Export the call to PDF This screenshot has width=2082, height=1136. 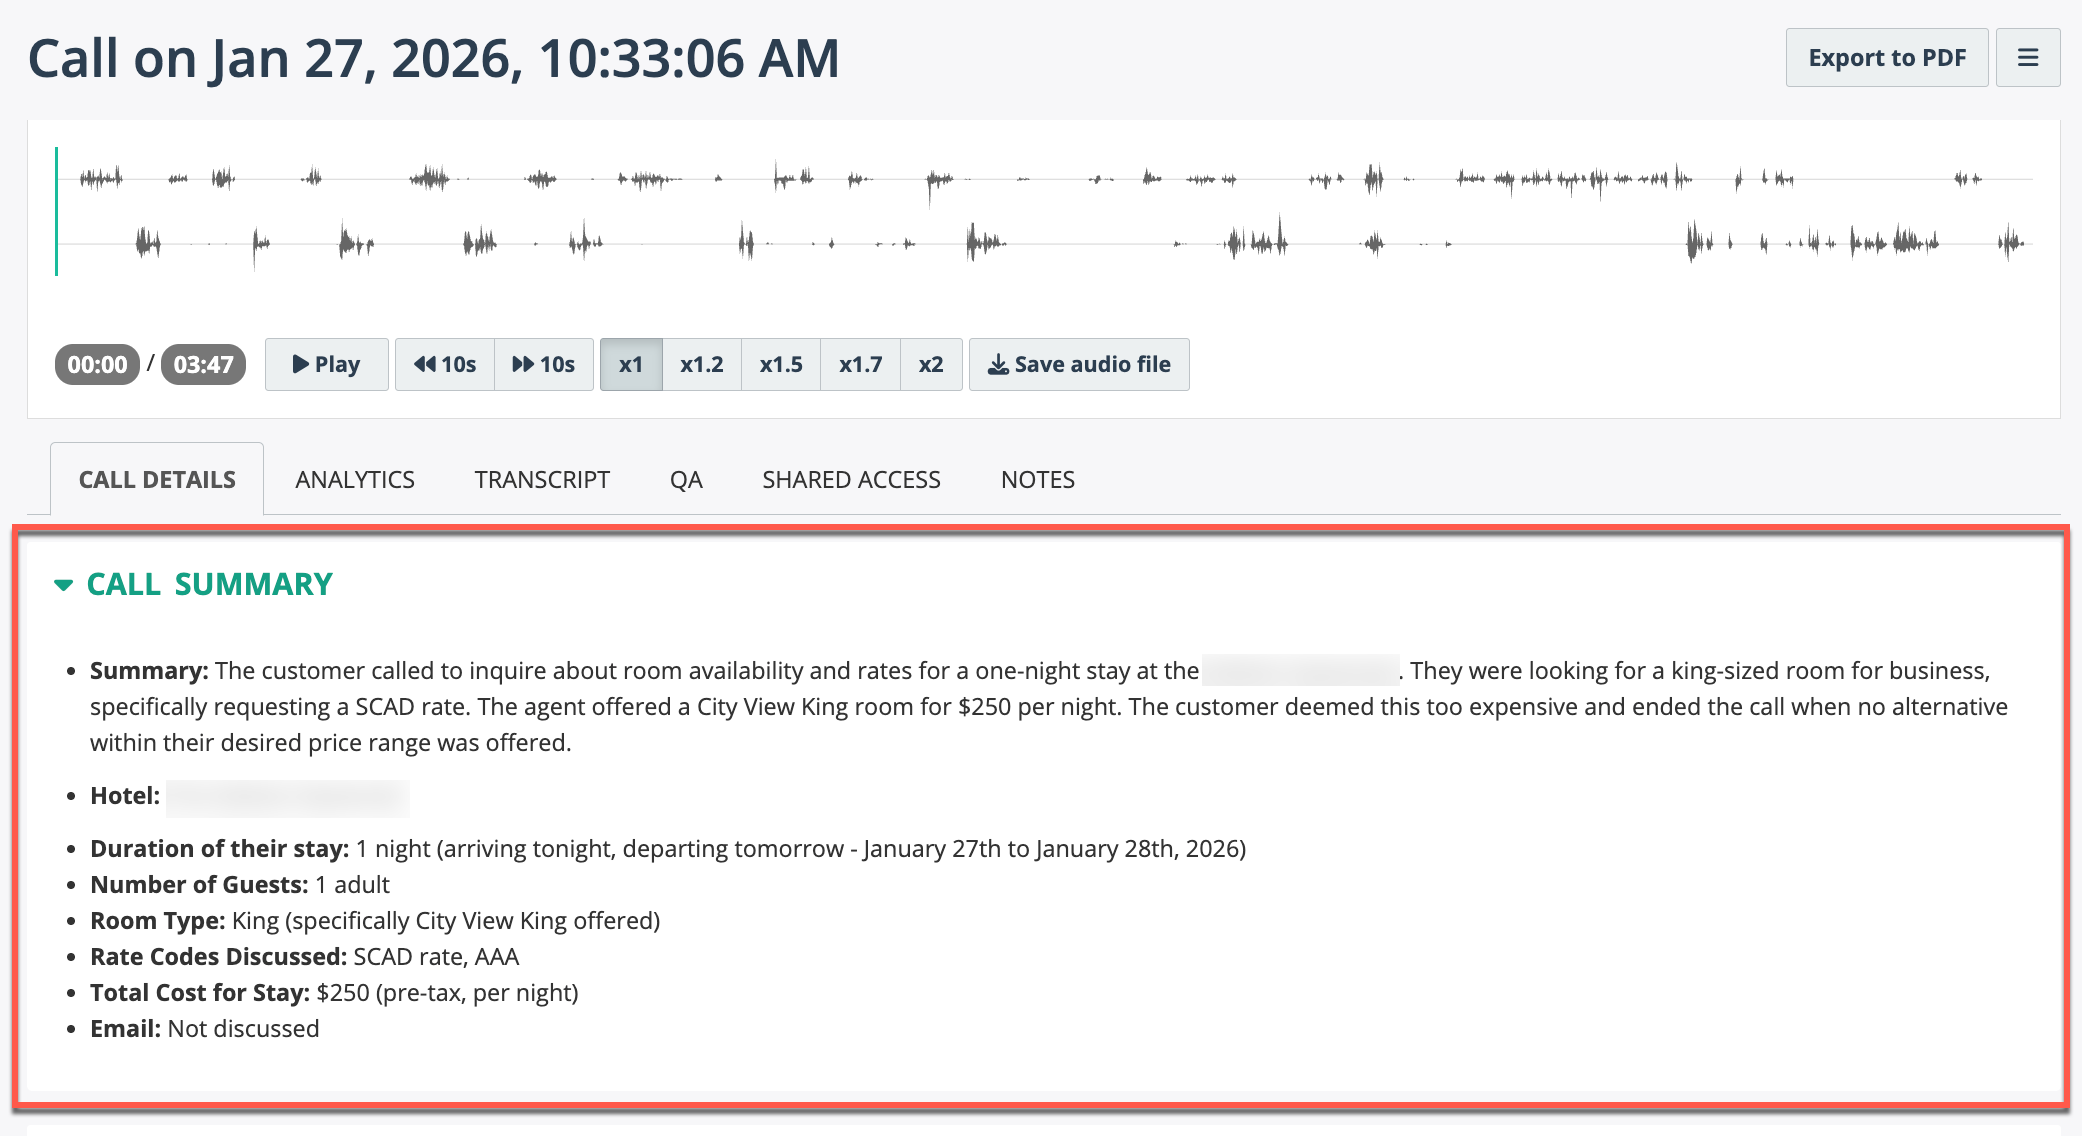(1886, 58)
